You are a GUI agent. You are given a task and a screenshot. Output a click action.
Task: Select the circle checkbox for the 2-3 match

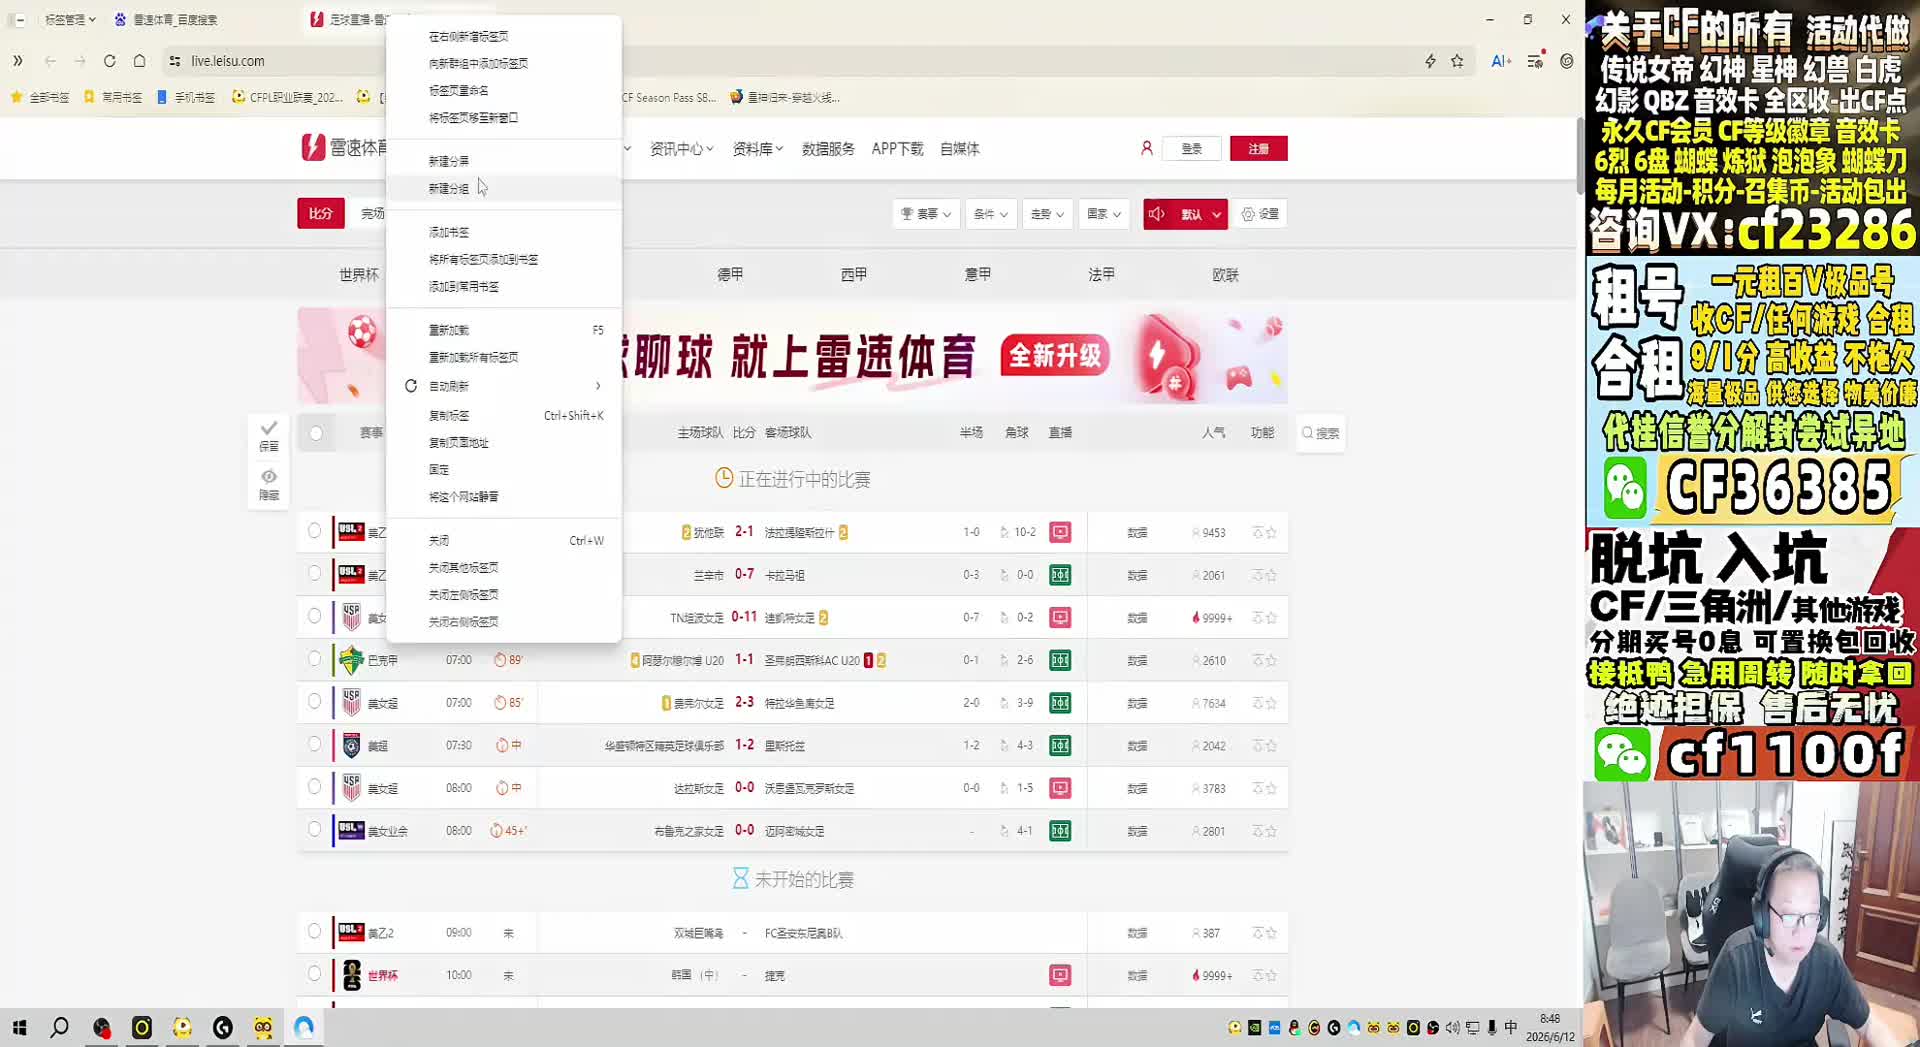pos(315,702)
